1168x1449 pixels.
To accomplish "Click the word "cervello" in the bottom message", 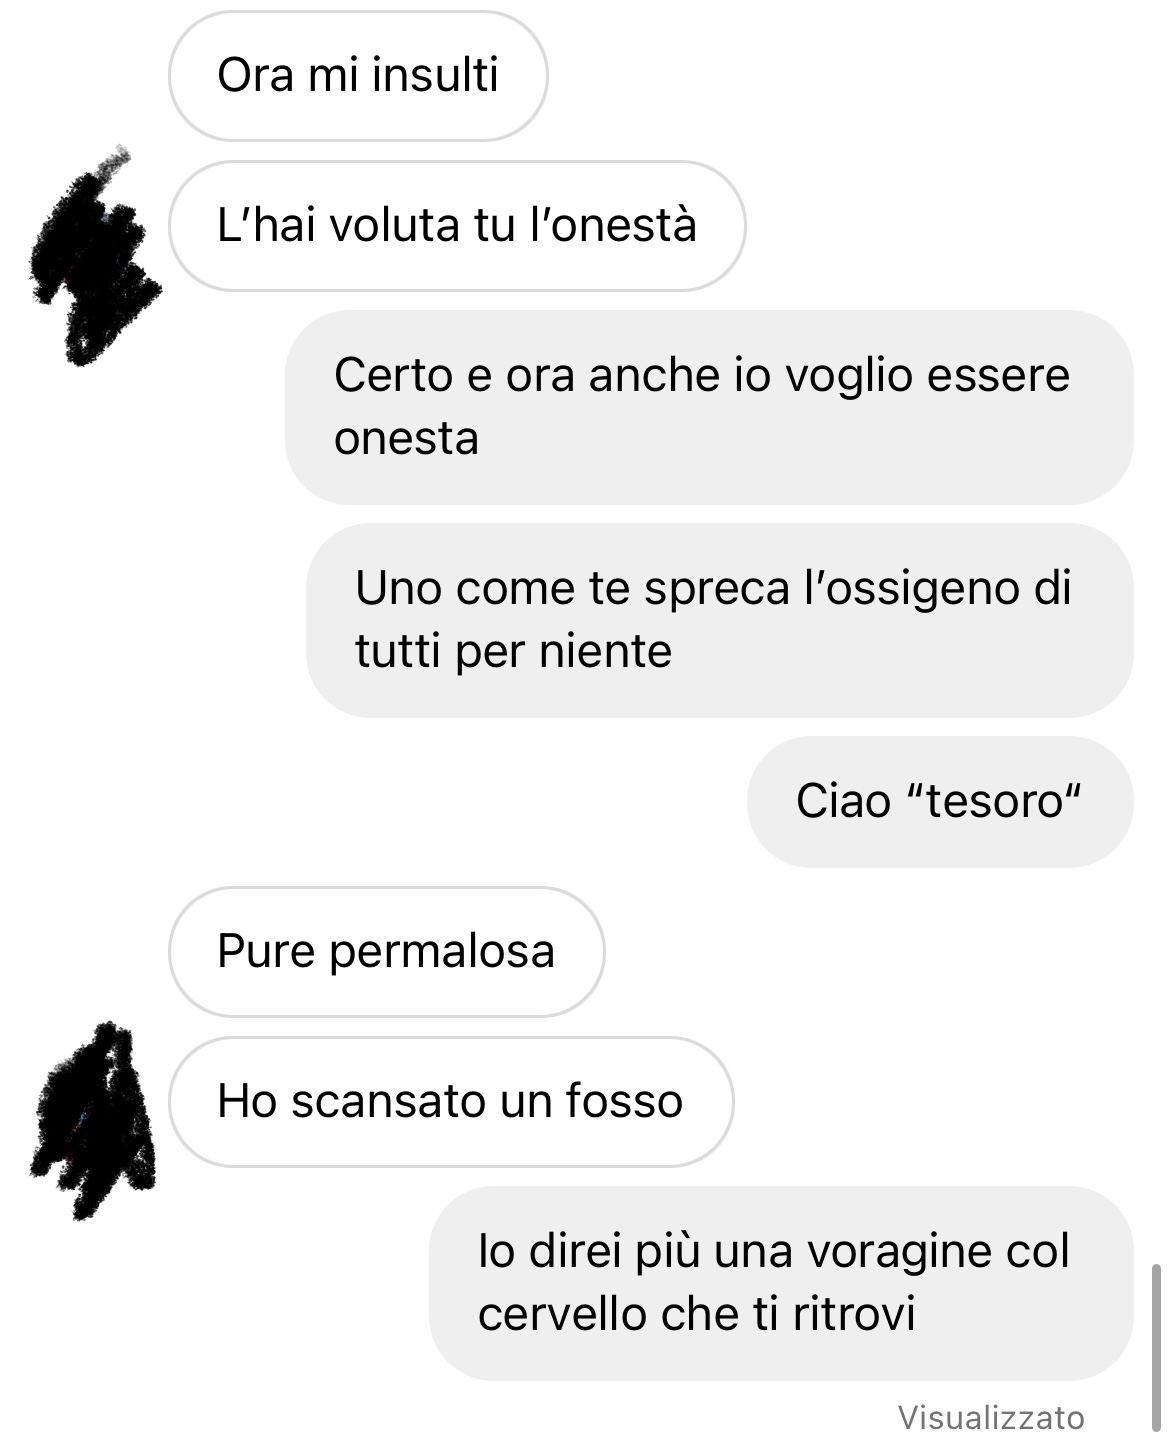I will coord(562,1314).
